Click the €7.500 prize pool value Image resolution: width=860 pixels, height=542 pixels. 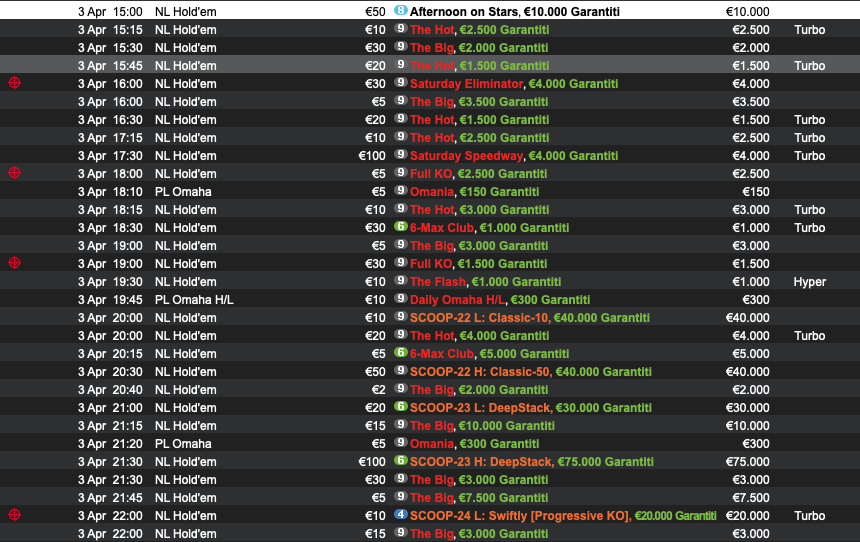click(x=751, y=498)
